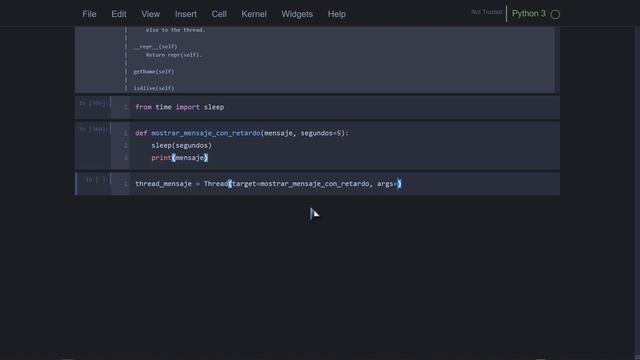The image size is (640, 360).
Task: Open the Insert menu
Action: (186, 14)
